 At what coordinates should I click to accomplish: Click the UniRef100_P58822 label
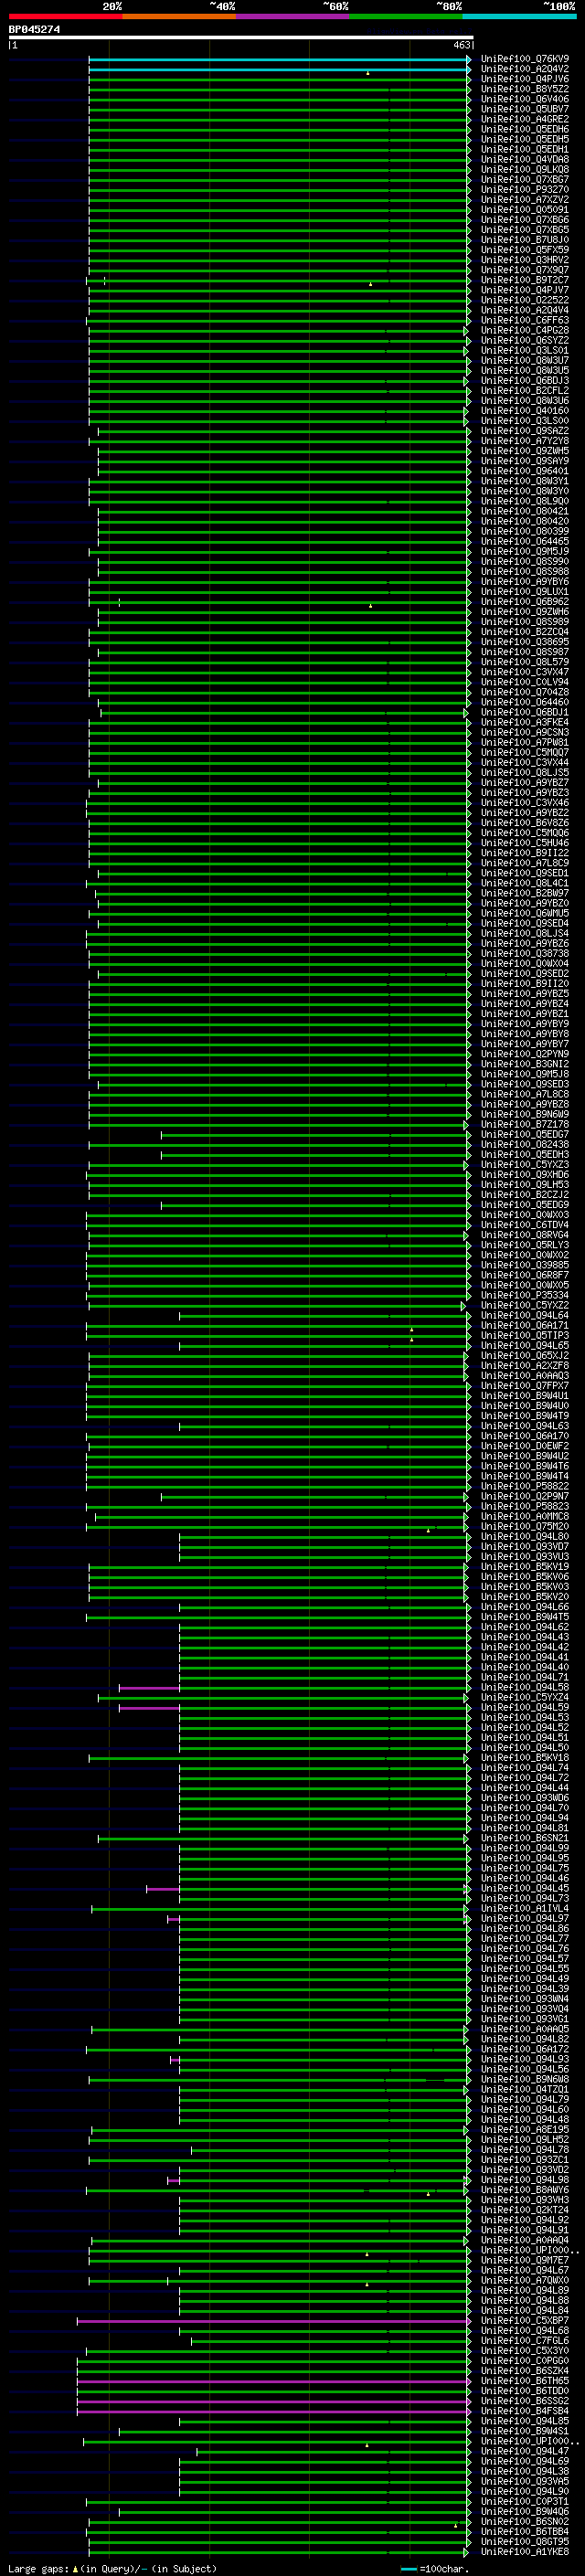click(x=525, y=1486)
